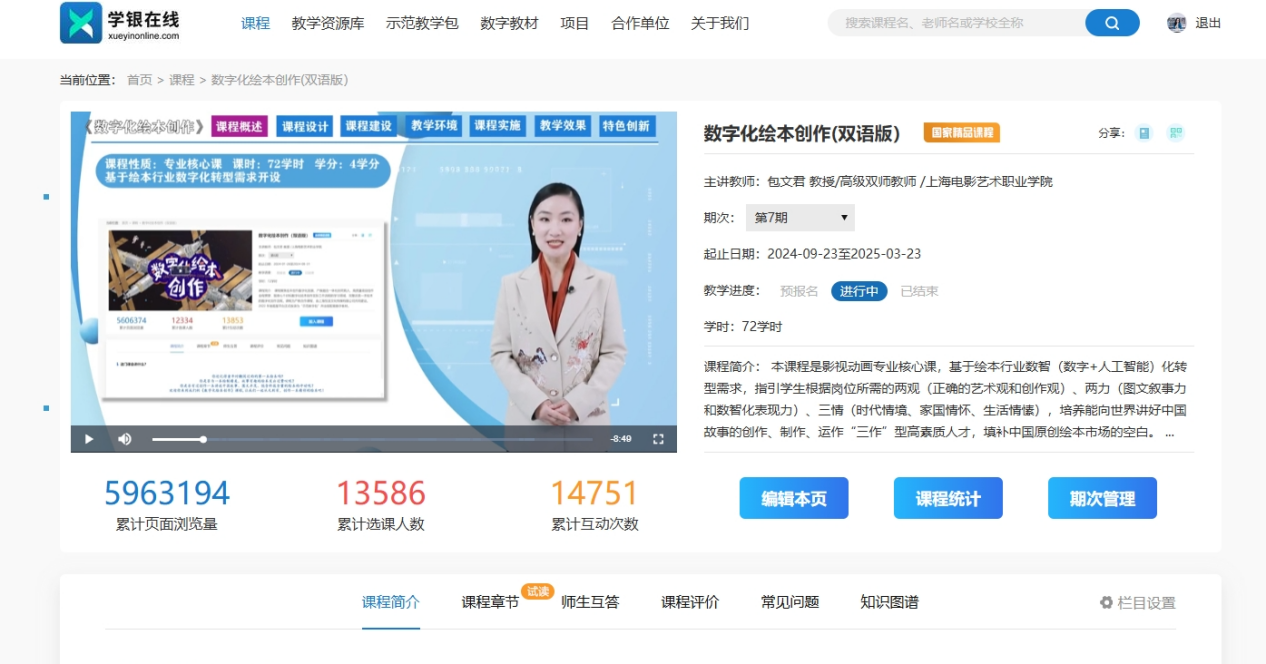Click the blue book share icon
Screen dimensions: 1266x664
pos(1144,133)
